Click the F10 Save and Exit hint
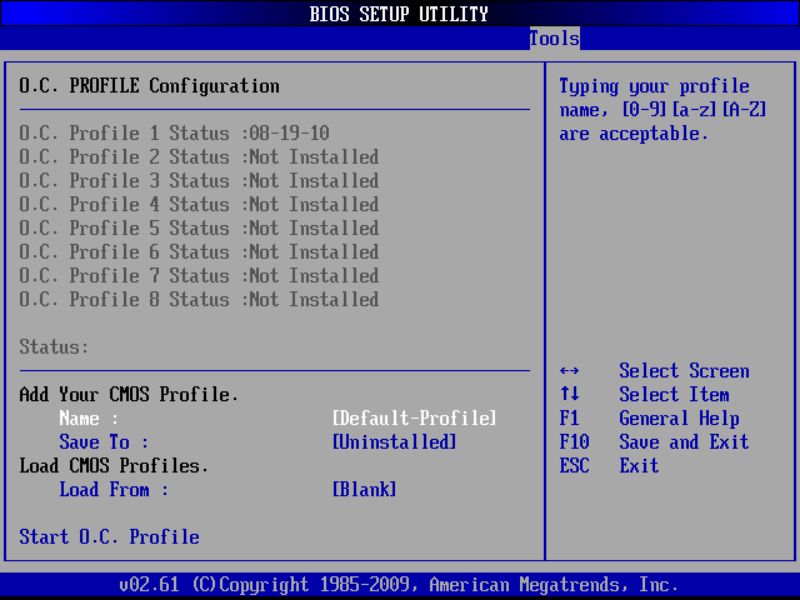 (x=654, y=442)
